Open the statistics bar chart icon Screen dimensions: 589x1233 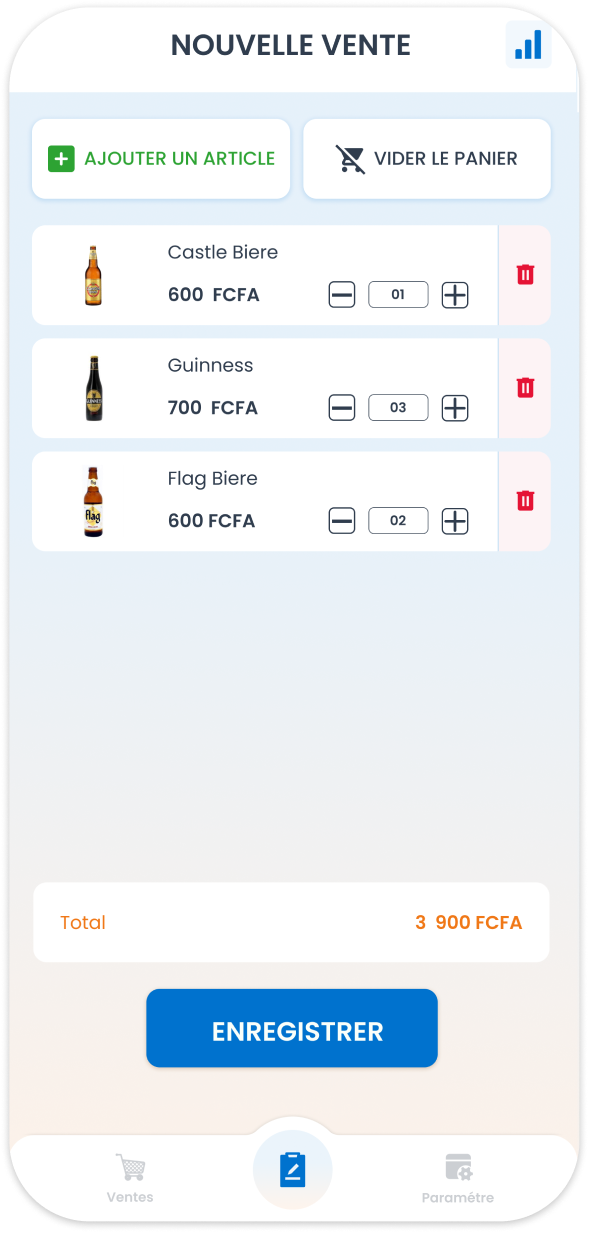tap(528, 45)
